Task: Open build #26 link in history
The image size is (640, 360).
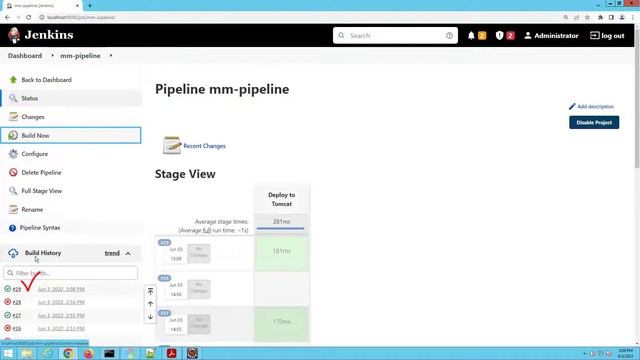Action: (16, 328)
